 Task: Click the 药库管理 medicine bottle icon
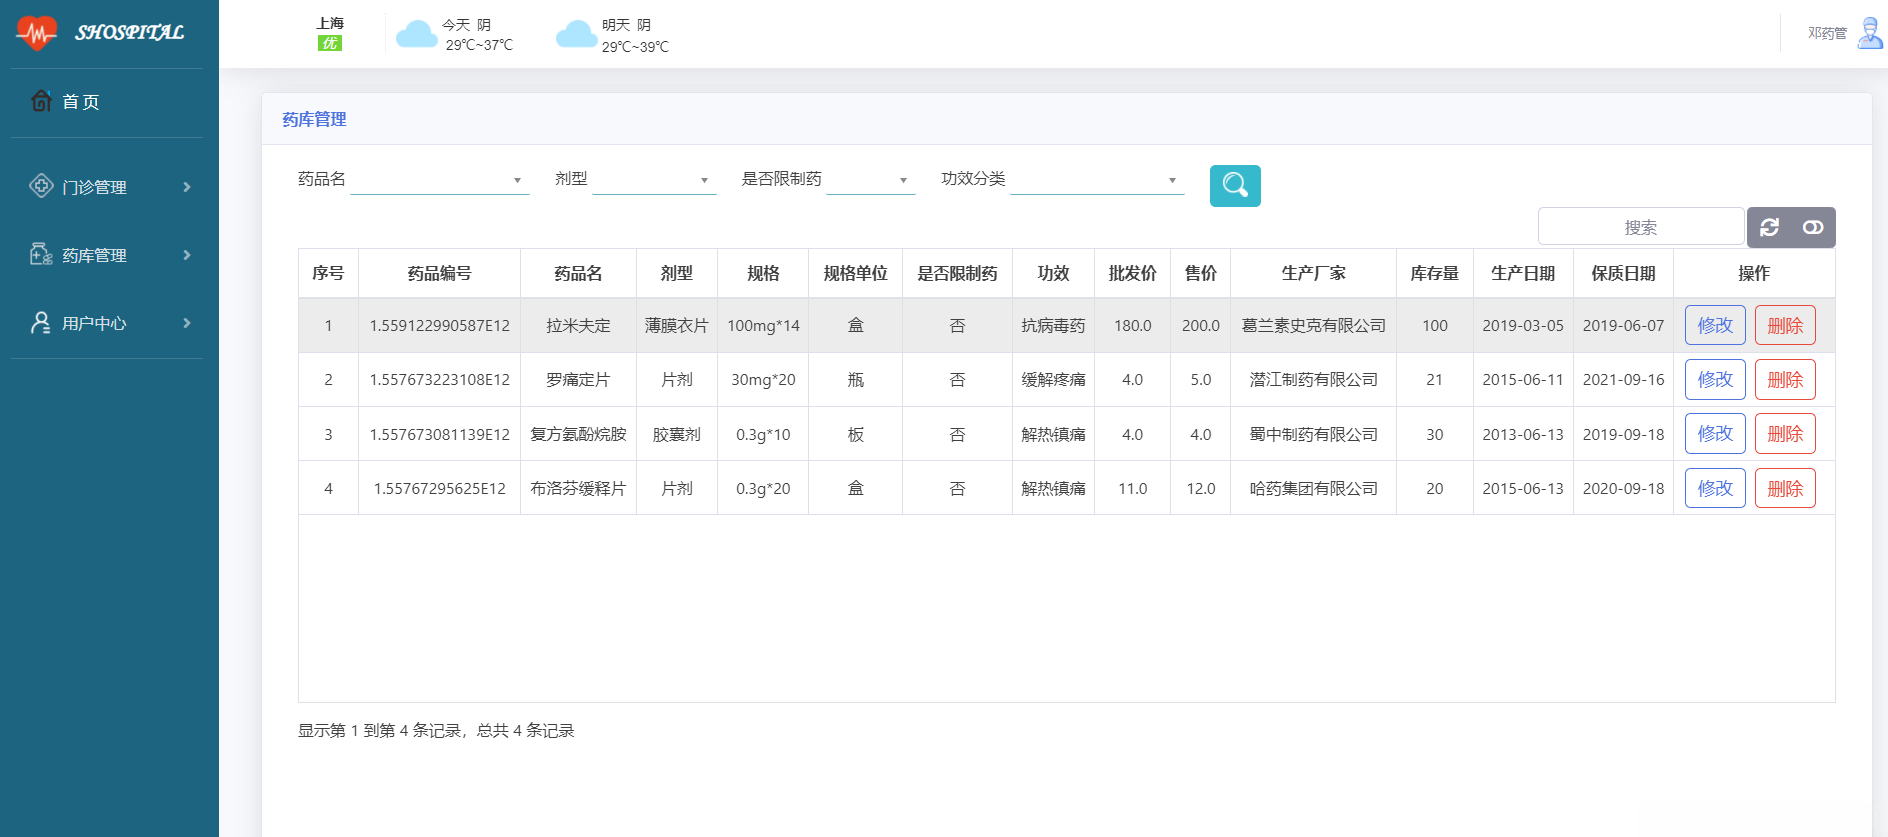click(41, 254)
